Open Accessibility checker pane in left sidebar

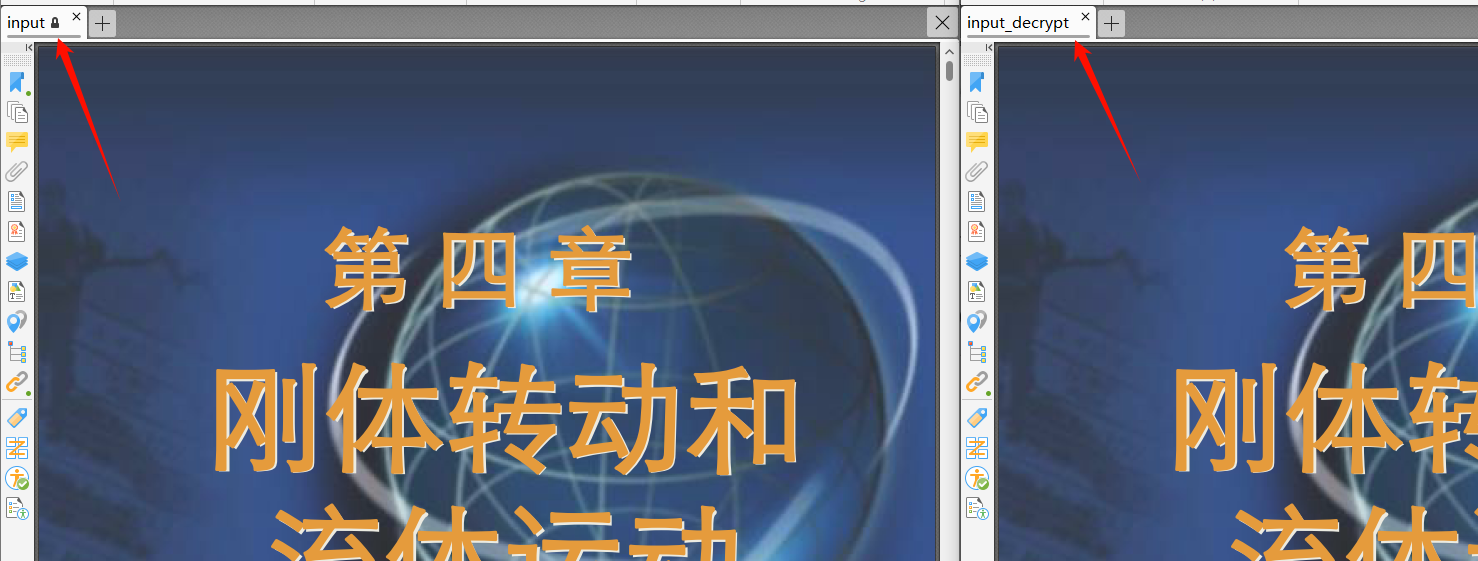coord(16,479)
